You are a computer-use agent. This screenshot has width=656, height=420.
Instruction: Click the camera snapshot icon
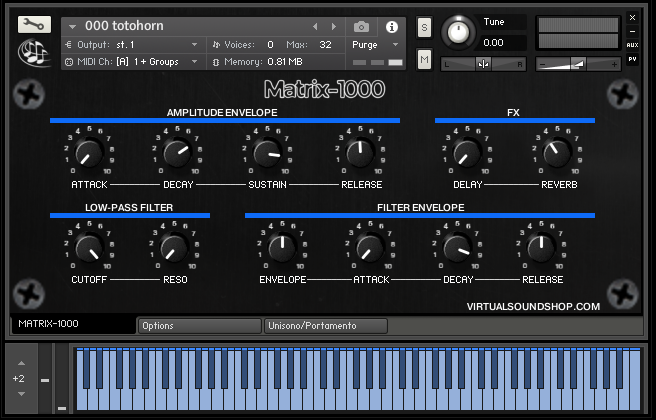tap(361, 26)
